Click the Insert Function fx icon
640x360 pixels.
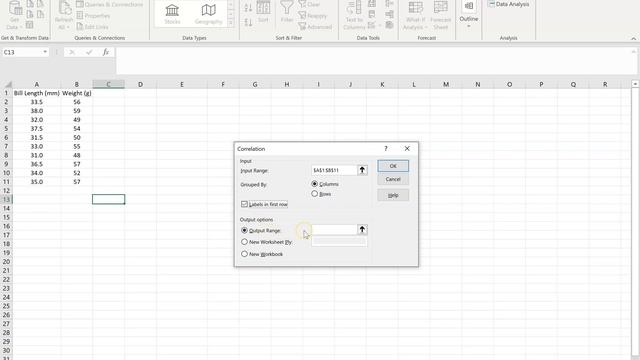click(106, 52)
